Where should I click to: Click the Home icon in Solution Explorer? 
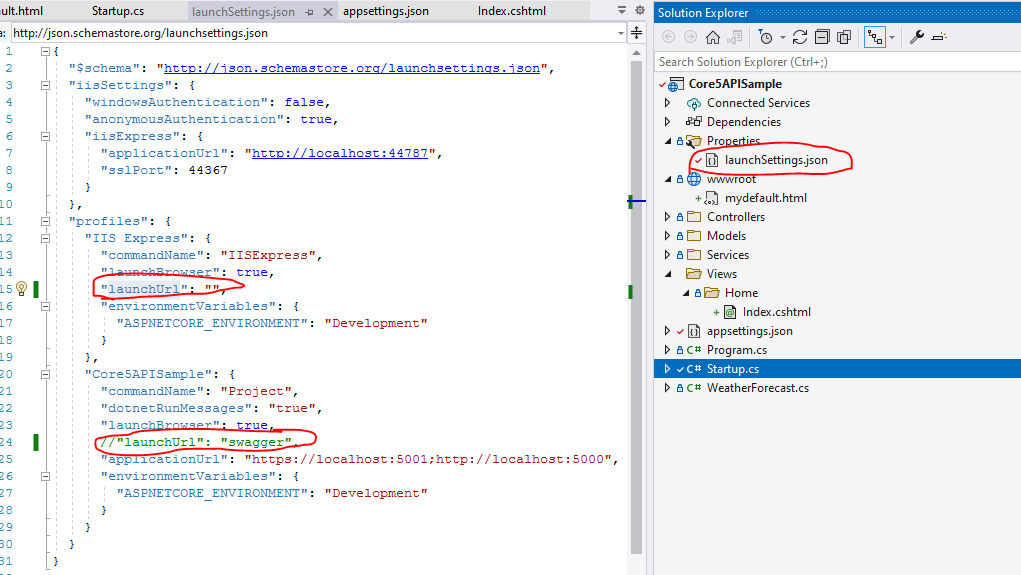713,37
